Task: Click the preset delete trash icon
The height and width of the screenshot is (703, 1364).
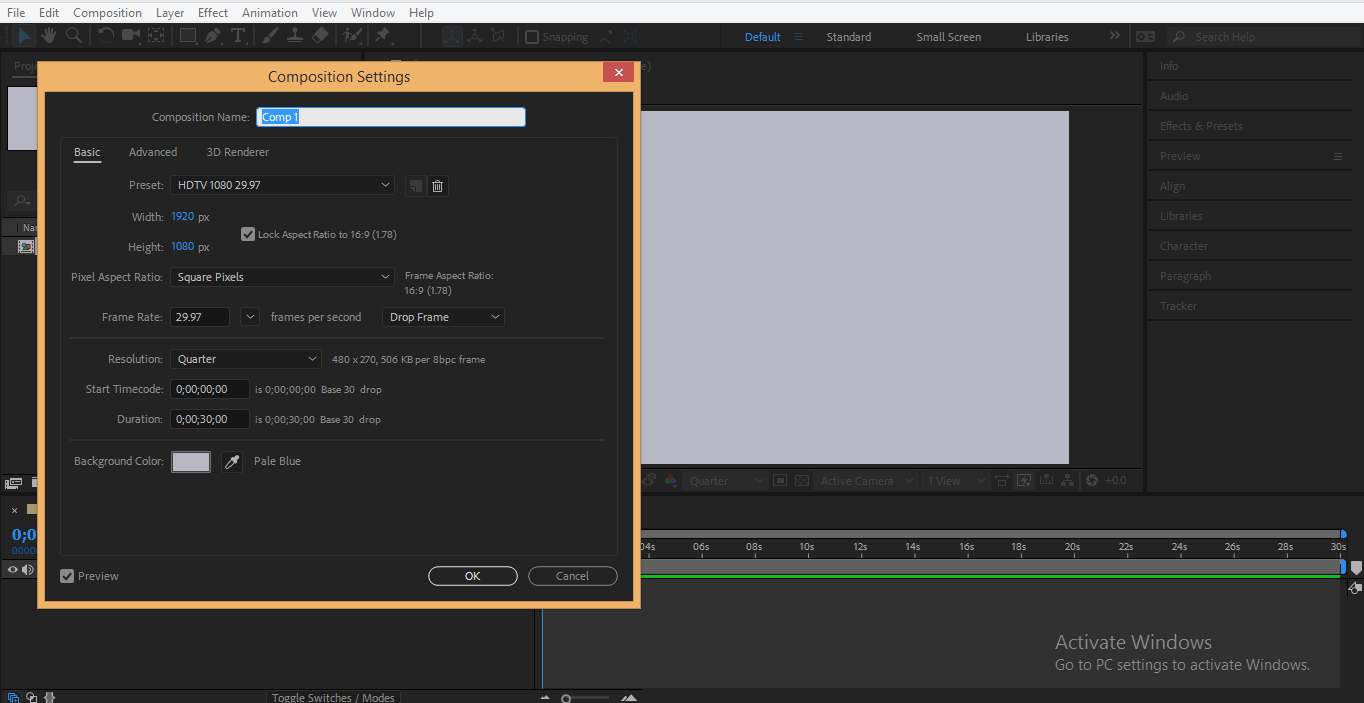Action: [437, 185]
